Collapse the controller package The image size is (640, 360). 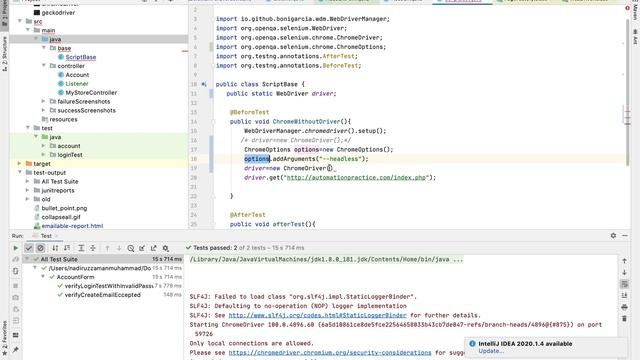pos(44,66)
